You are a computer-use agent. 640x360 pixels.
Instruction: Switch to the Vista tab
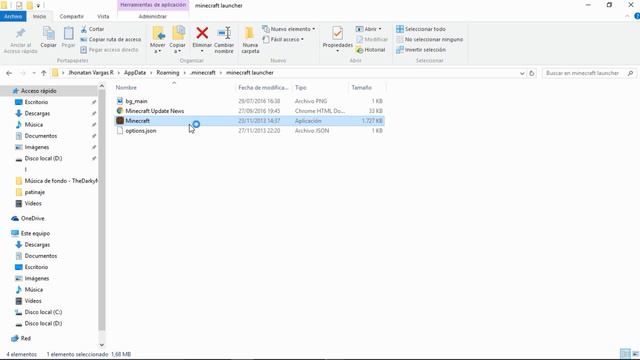[x=103, y=16]
